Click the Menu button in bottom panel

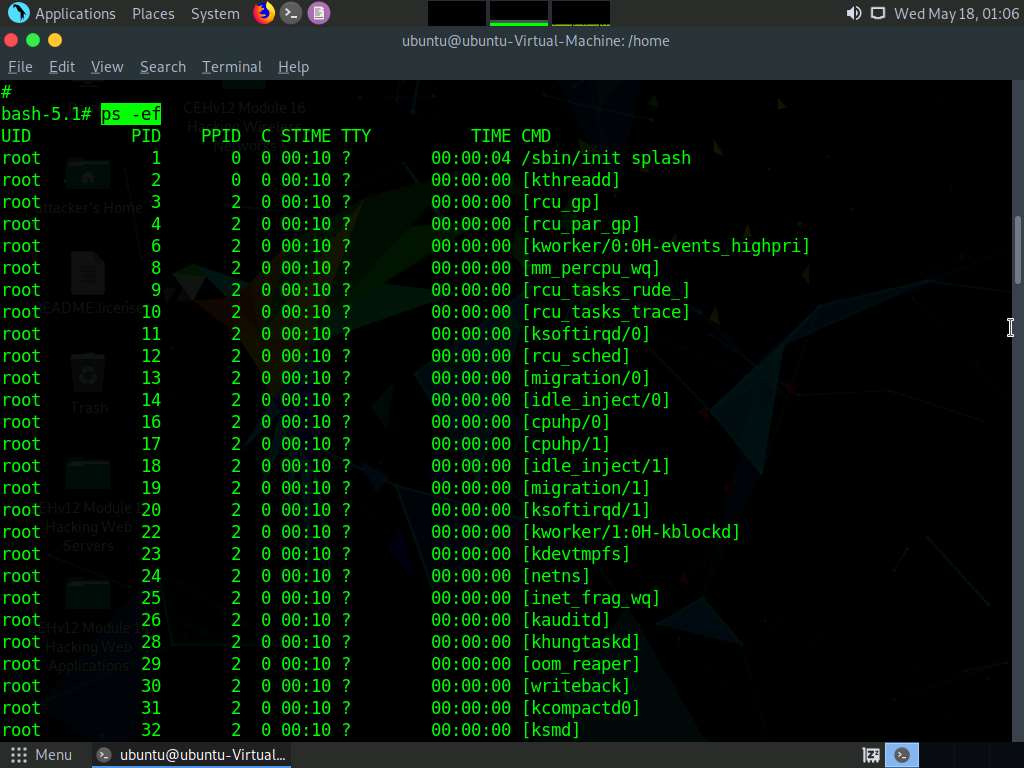42,755
